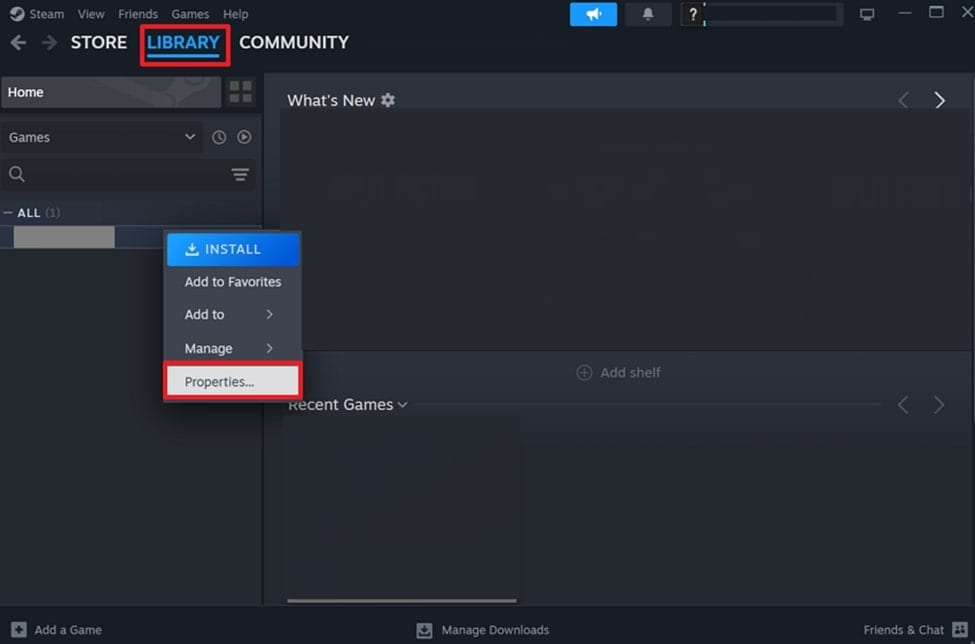Screen dimensions: 975x644
Task: Expand the Recent Games shelf dropdown
Action: 402,405
